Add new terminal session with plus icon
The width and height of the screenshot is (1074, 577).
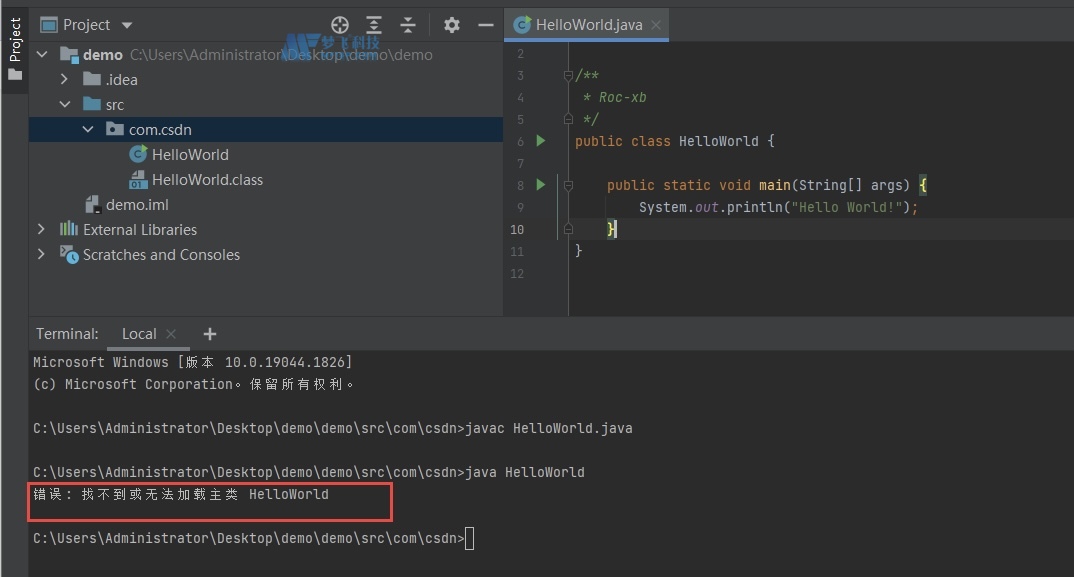(x=210, y=334)
